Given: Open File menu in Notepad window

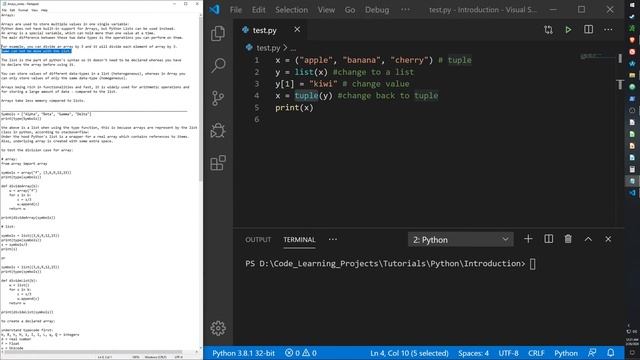Looking at the screenshot, I should (x=4, y=10).
